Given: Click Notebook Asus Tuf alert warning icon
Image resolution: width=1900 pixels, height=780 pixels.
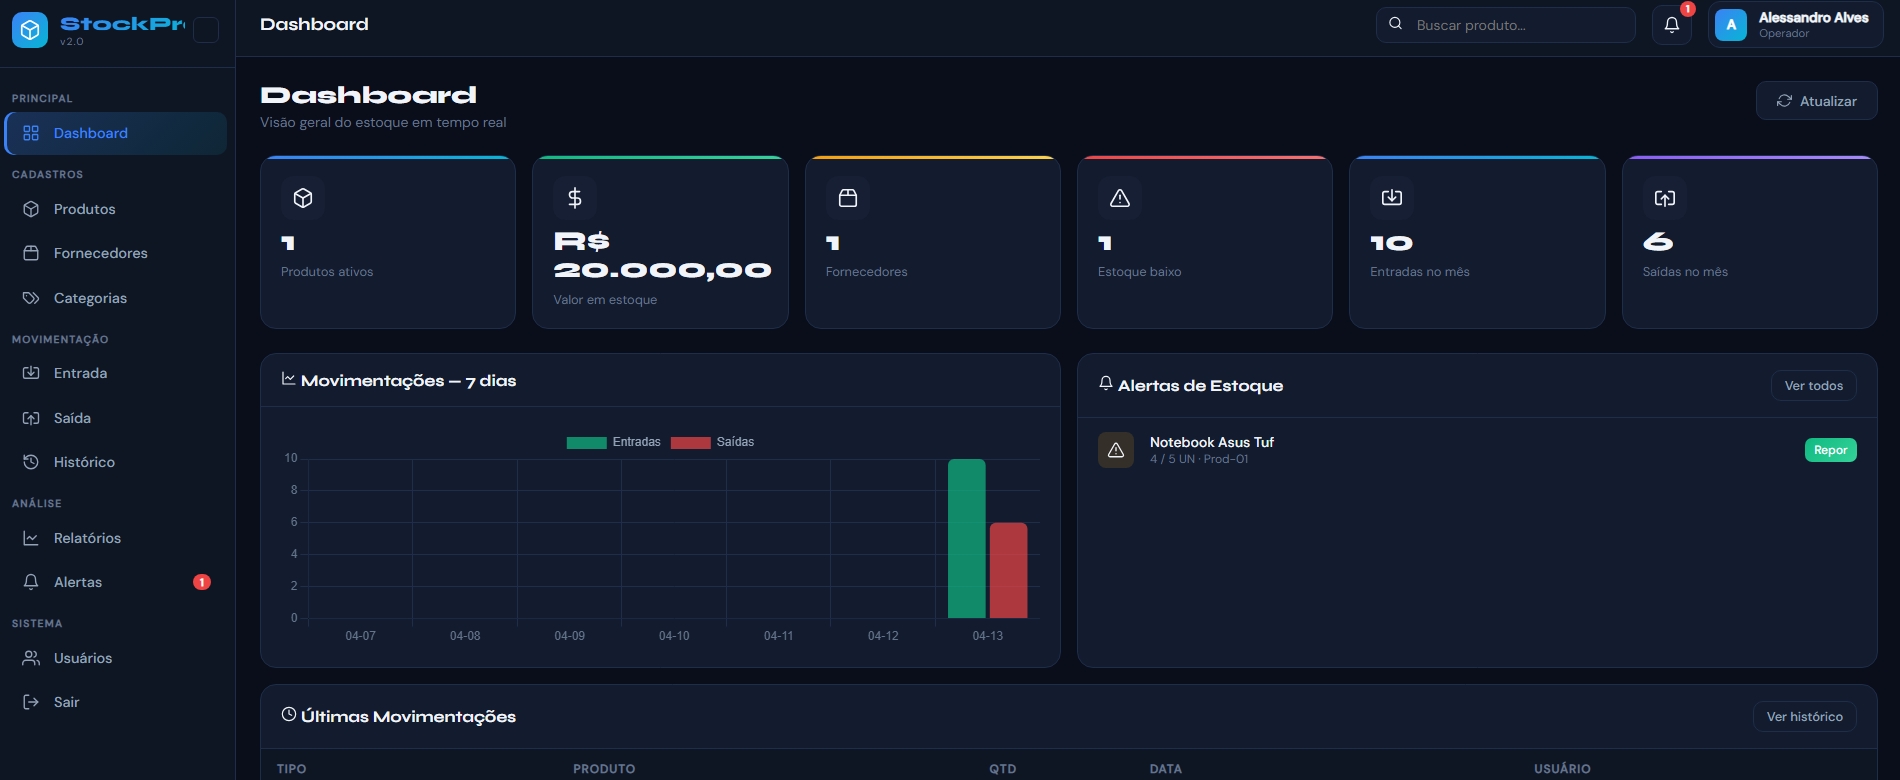Looking at the screenshot, I should tap(1116, 450).
